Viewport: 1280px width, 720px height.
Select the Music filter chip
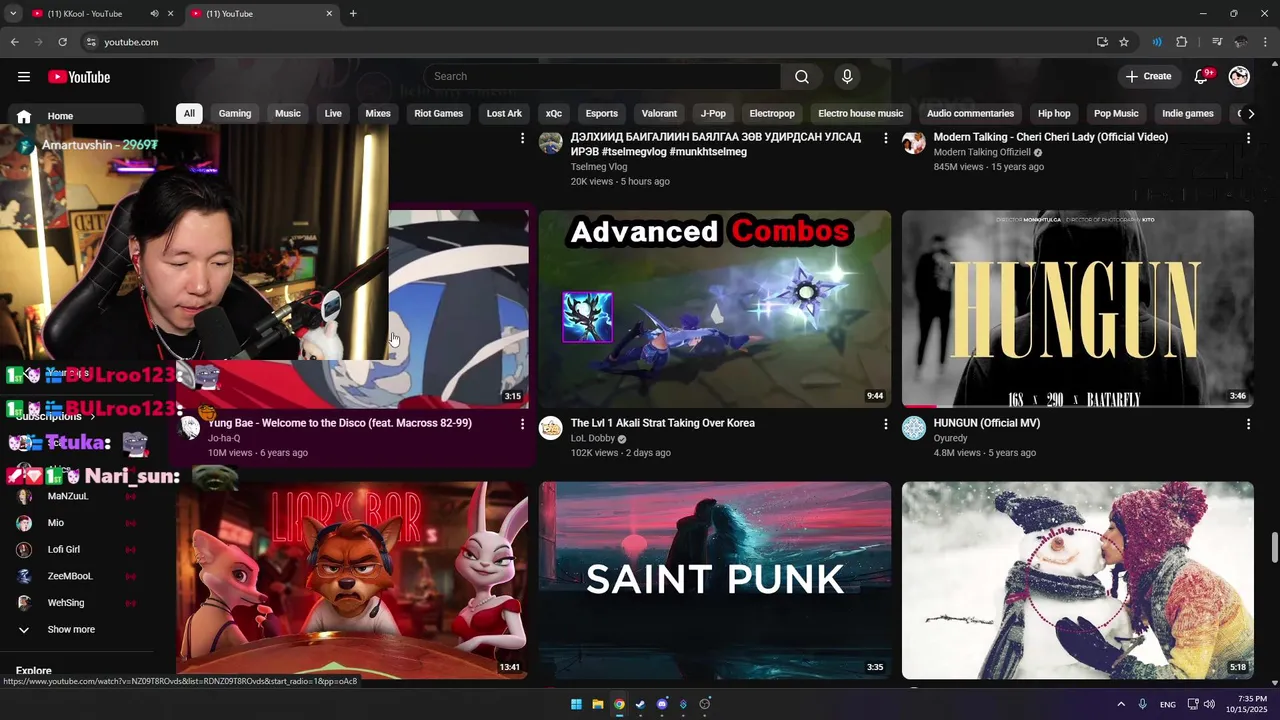[x=288, y=114]
